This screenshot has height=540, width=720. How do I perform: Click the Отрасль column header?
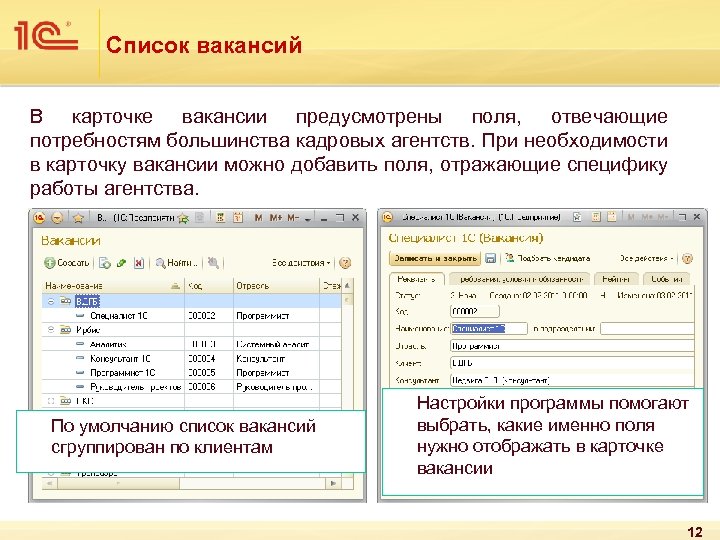point(276,286)
